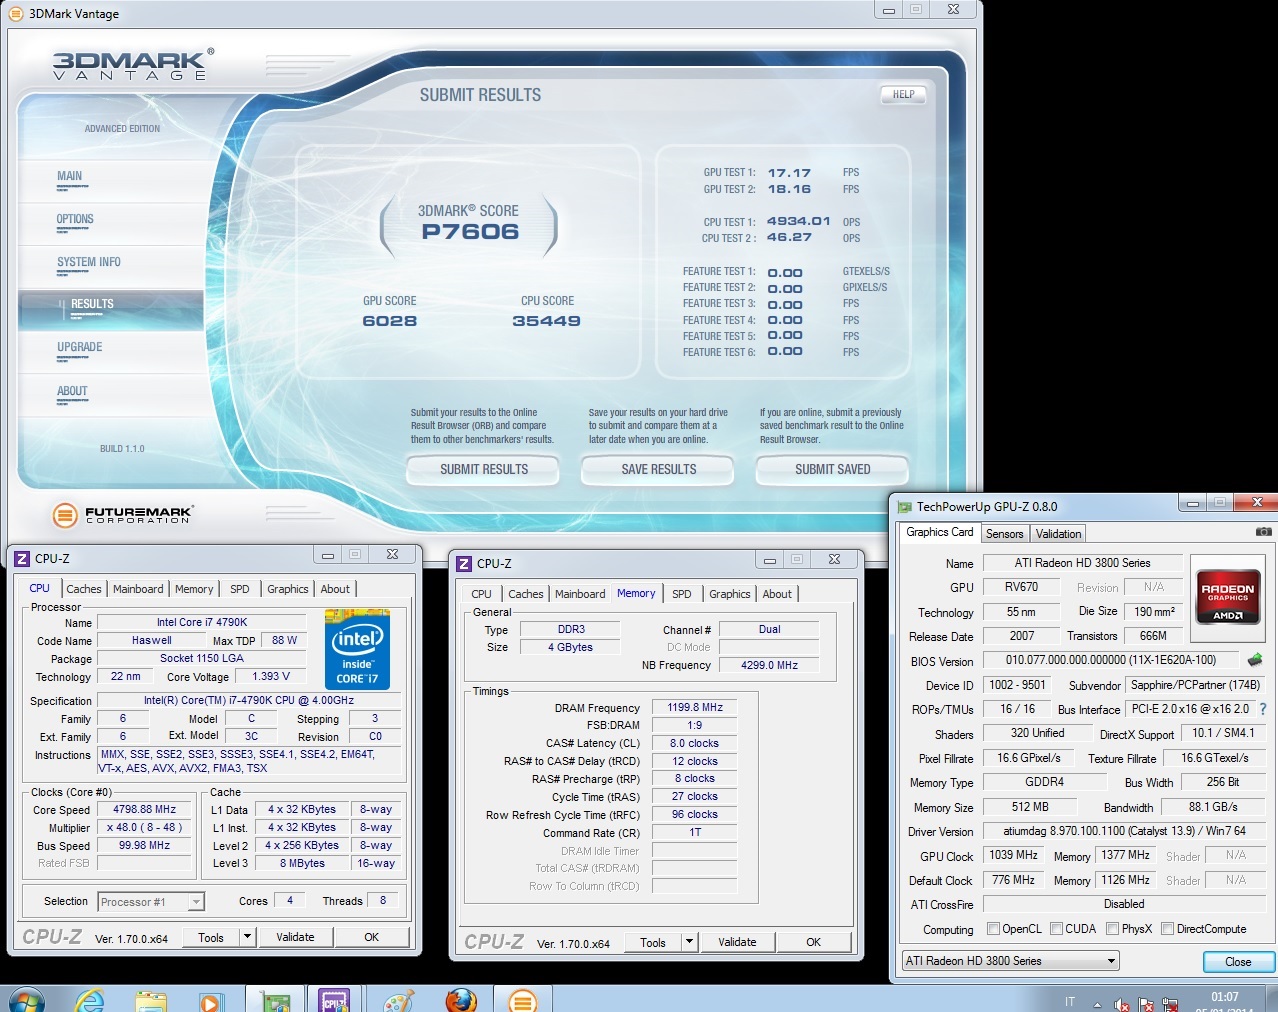Click the IT language indicator in the tray

coord(1070,1002)
